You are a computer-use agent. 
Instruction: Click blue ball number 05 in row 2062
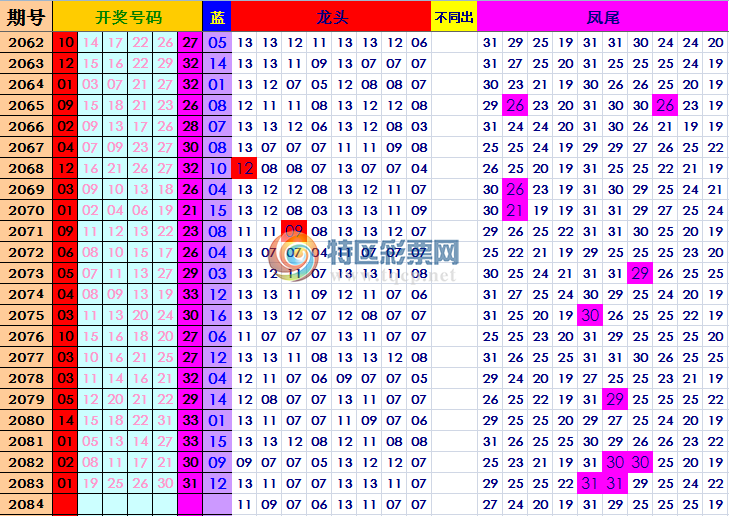click(218, 42)
